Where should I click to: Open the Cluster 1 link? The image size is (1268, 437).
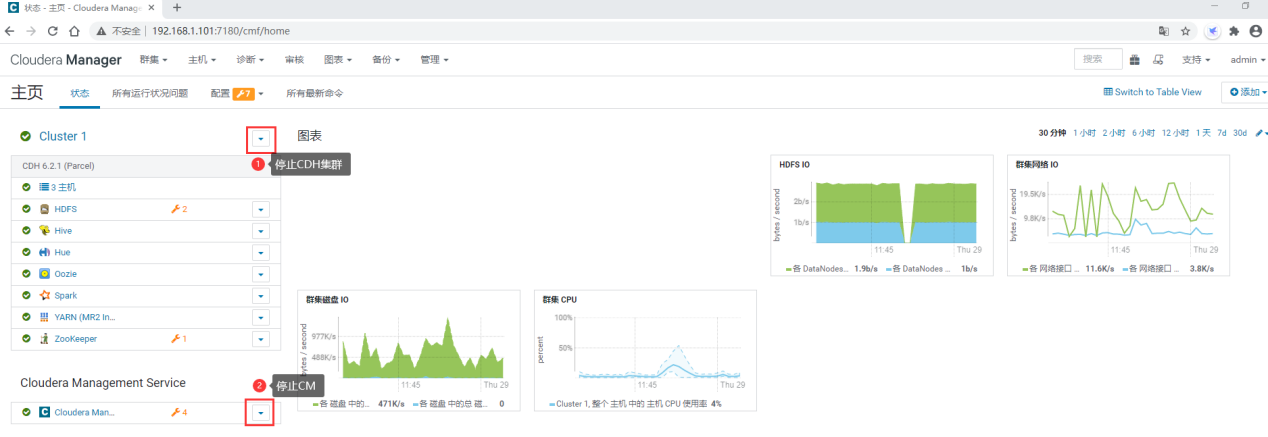[63, 136]
